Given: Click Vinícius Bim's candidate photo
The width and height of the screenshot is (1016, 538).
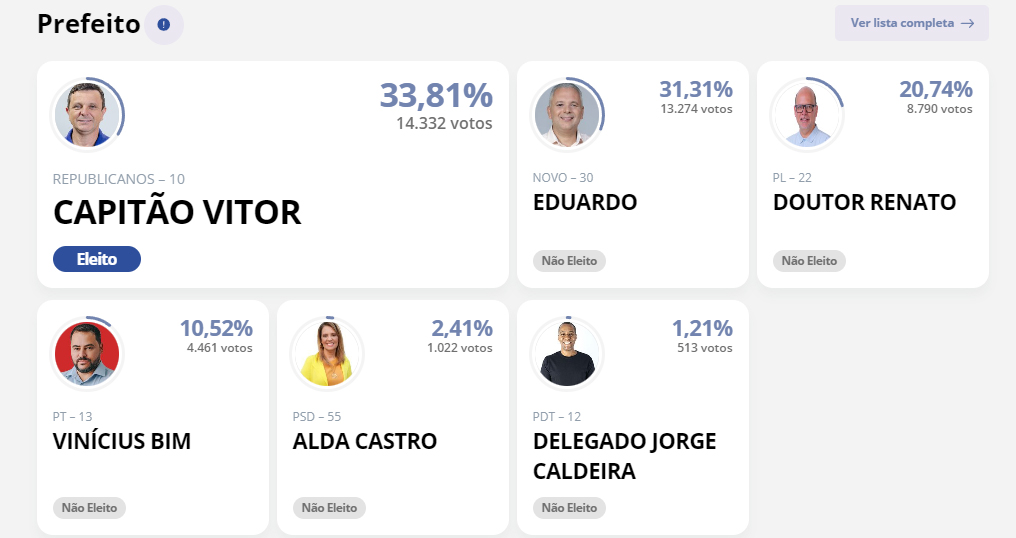Looking at the screenshot, I should (87, 353).
